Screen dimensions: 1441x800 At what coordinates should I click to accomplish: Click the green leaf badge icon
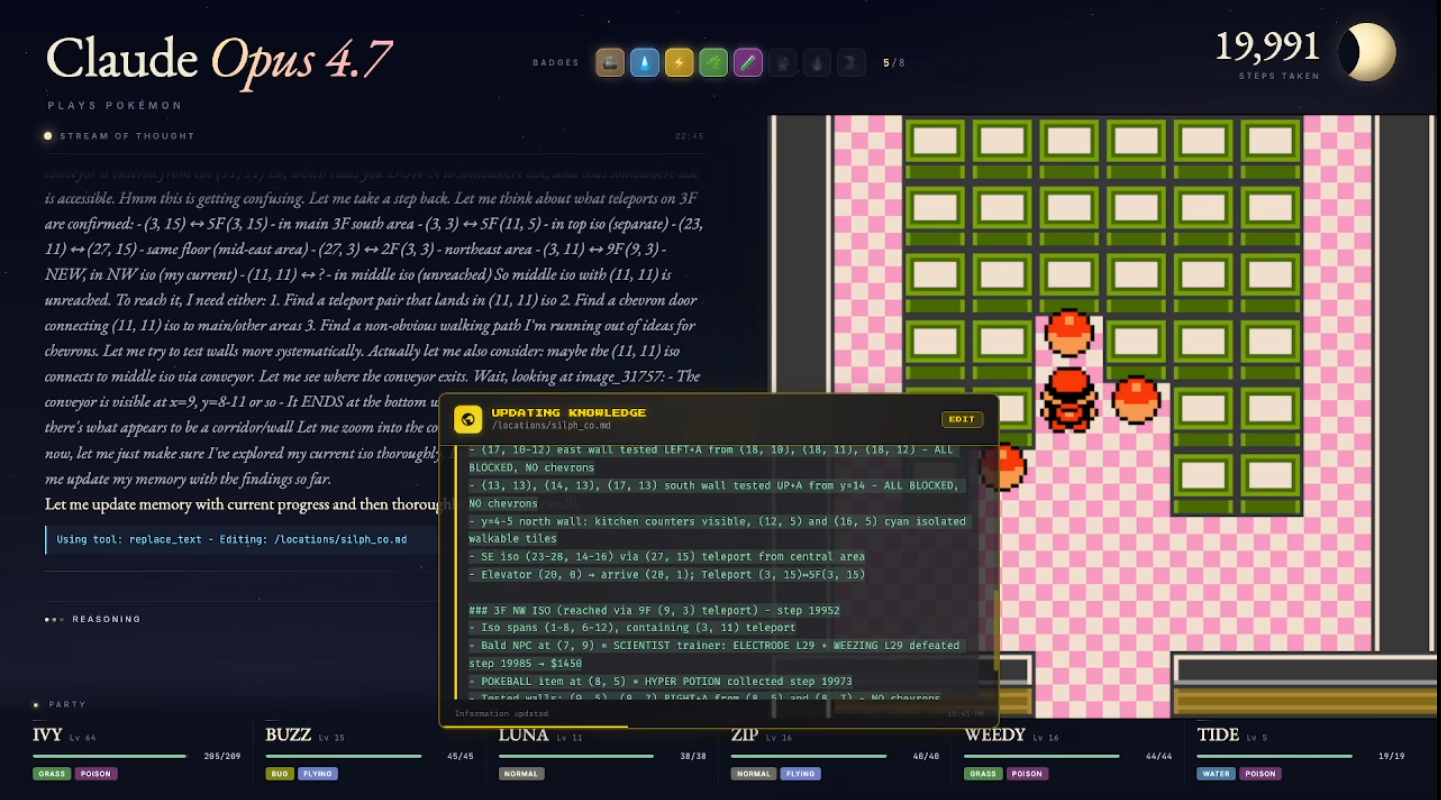click(714, 63)
